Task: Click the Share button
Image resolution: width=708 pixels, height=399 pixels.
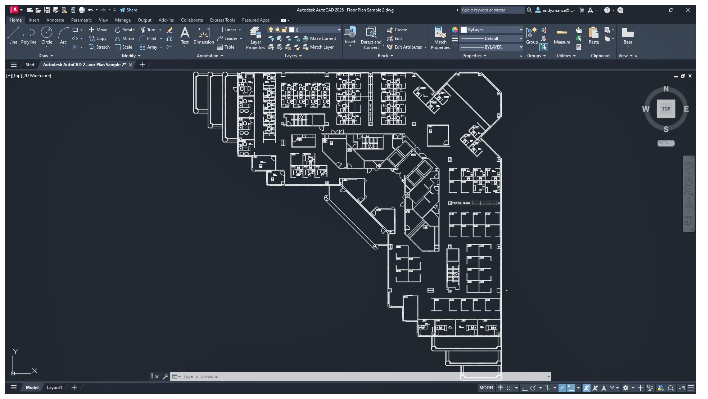Action: (x=129, y=10)
